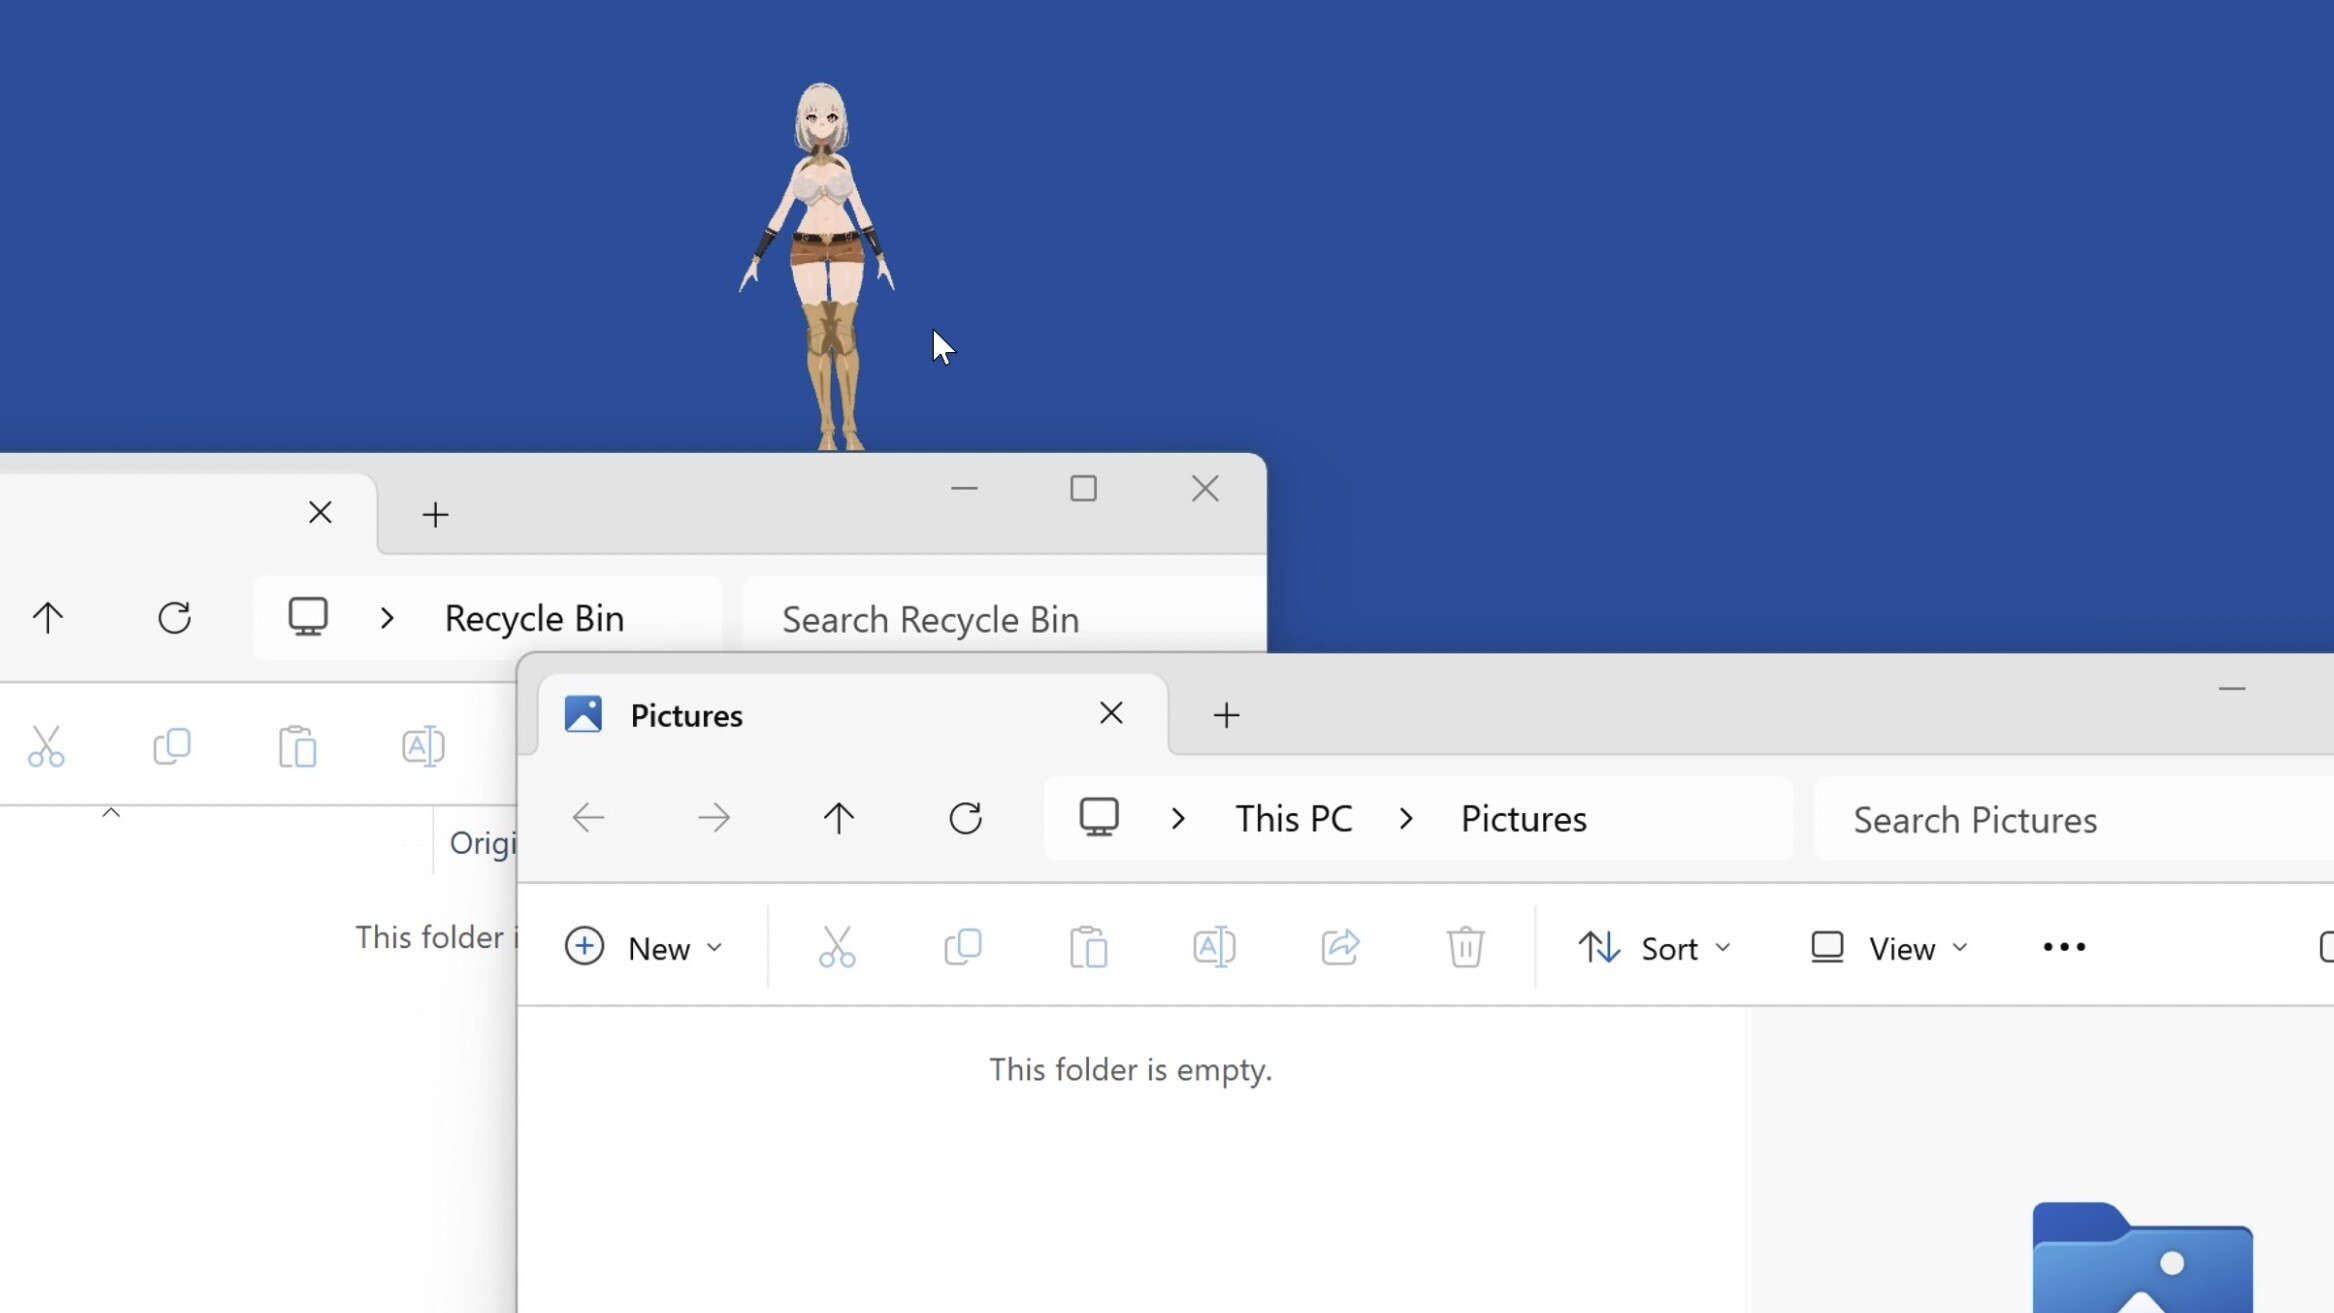Click the Forward navigation arrow in Pictures

tap(713, 817)
